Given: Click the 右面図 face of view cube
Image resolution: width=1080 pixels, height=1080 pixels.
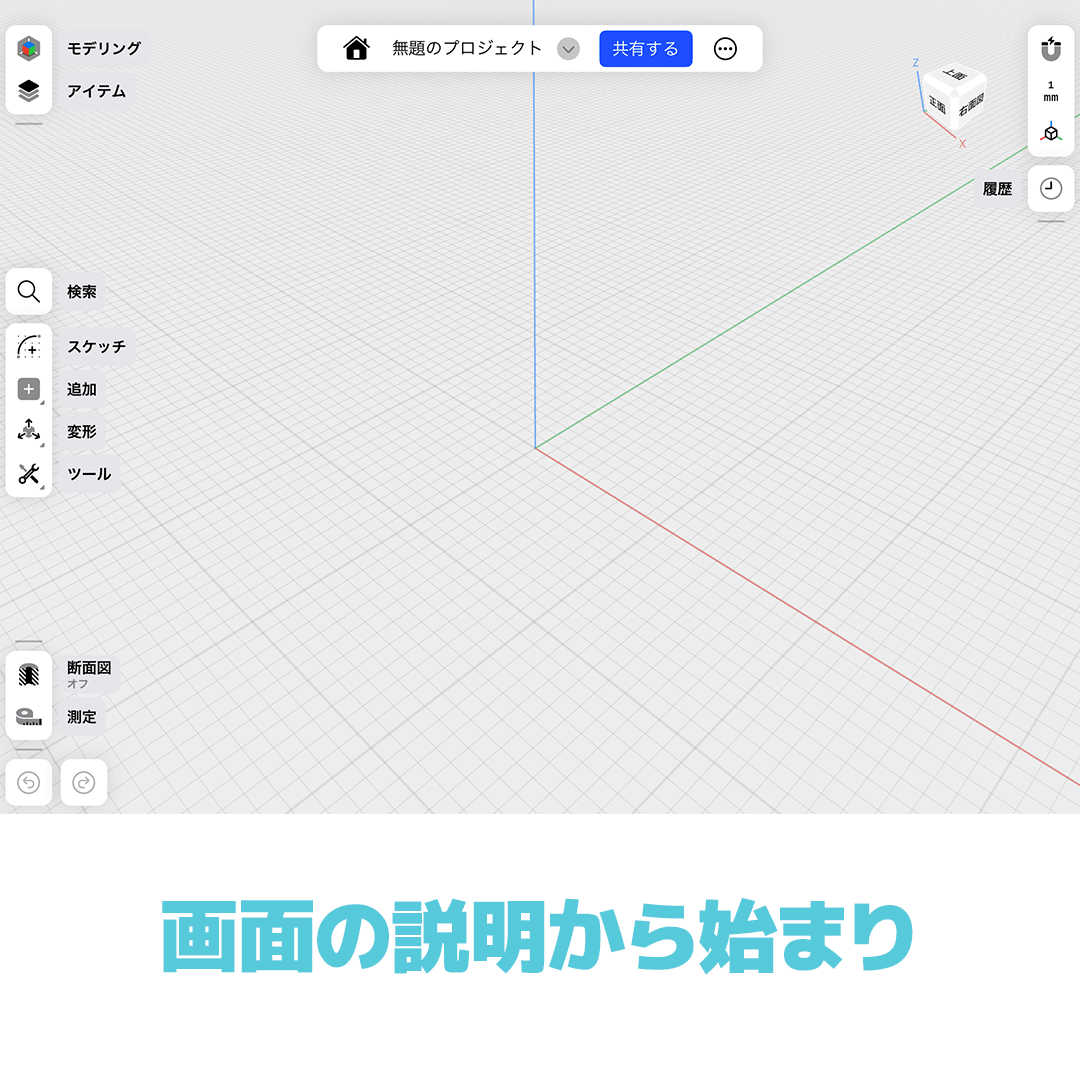Looking at the screenshot, I should pyautogui.click(x=971, y=105).
